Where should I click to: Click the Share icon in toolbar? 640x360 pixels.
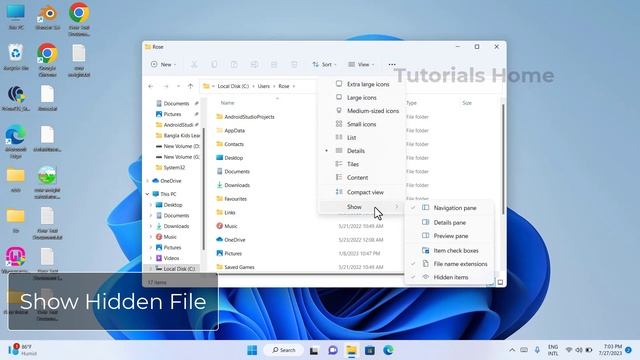tap(274, 64)
